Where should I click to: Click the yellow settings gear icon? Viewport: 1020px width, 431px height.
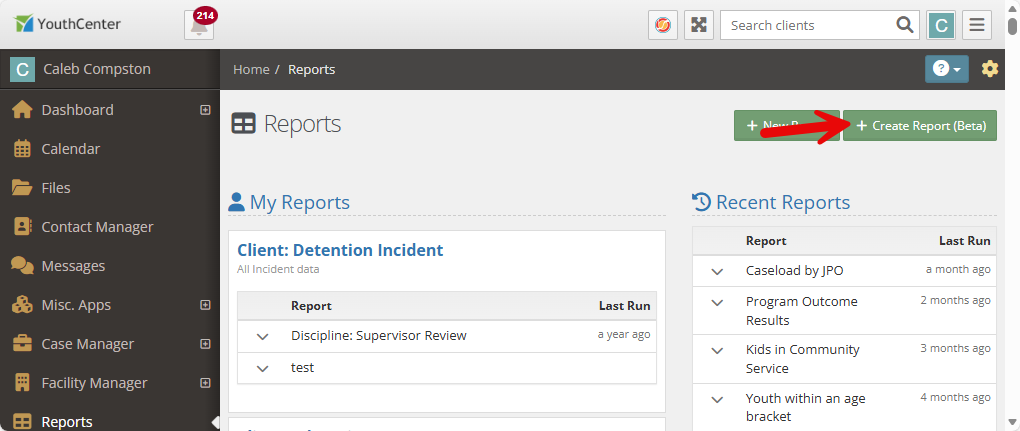[x=990, y=69]
